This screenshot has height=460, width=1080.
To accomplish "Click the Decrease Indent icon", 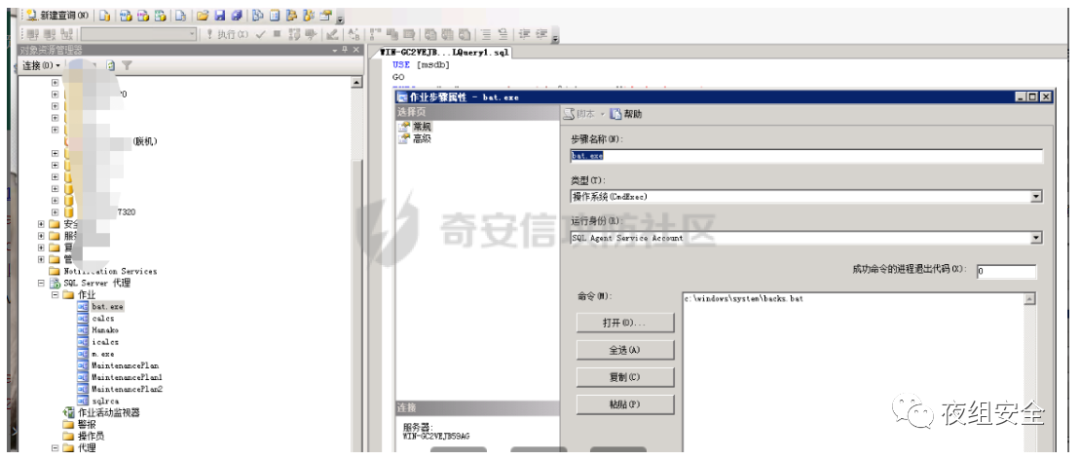I will tap(524, 34).
